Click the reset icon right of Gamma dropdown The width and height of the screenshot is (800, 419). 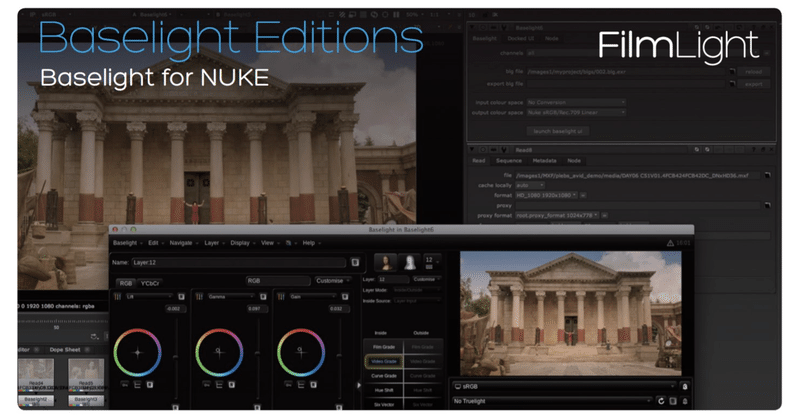pos(263,297)
